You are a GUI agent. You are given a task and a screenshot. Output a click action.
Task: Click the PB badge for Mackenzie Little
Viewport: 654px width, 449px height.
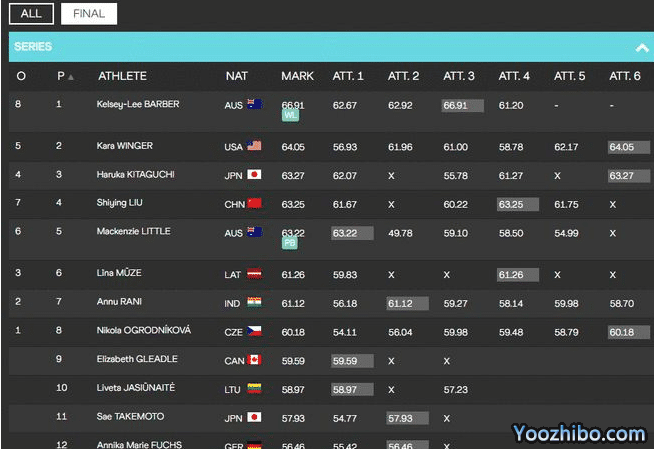(x=291, y=243)
